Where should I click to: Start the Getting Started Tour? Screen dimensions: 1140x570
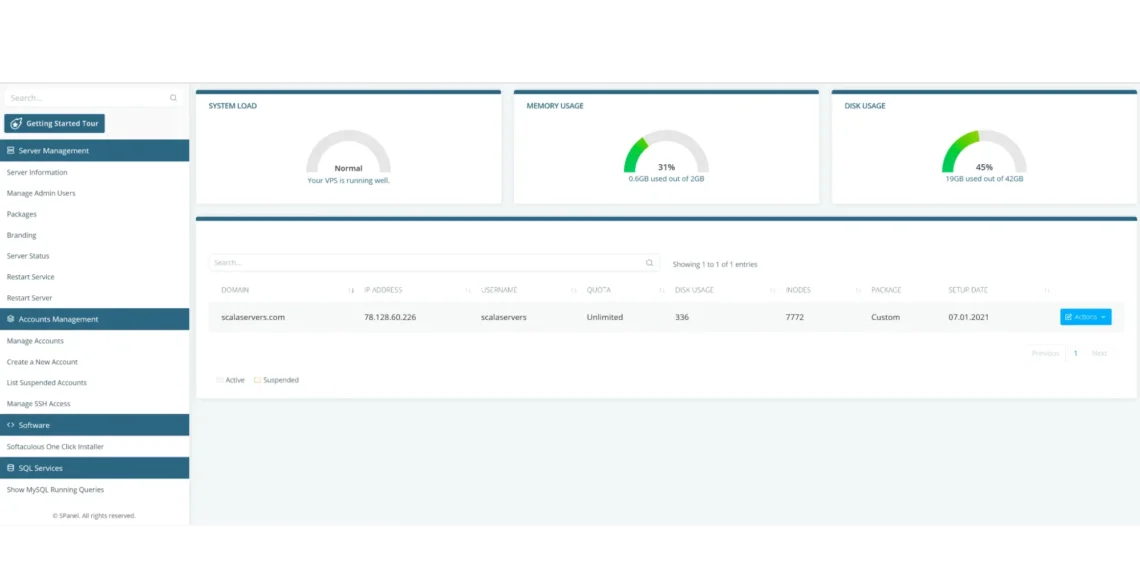click(x=55, y=124)
